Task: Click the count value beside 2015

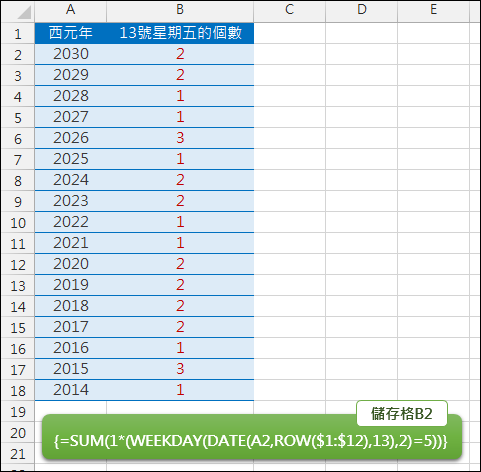Action: tap(180, 369)
